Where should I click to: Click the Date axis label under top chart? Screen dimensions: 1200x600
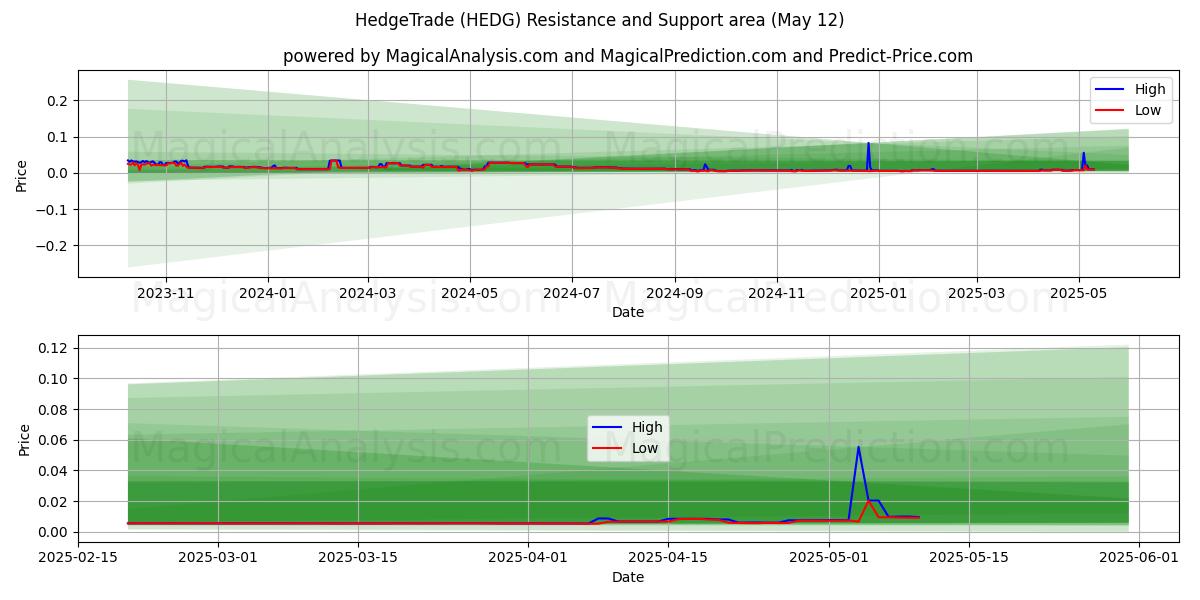coord(628,312)
